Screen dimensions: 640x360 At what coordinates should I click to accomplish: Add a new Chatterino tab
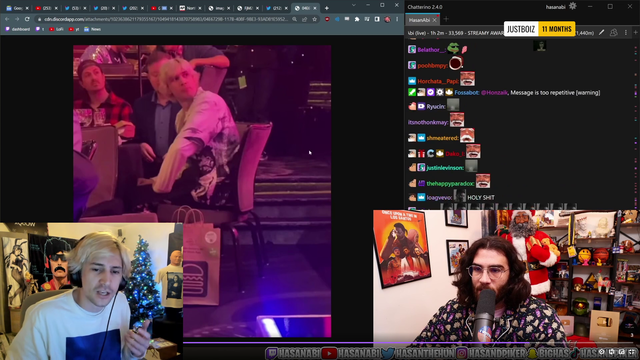coord(446,19)
